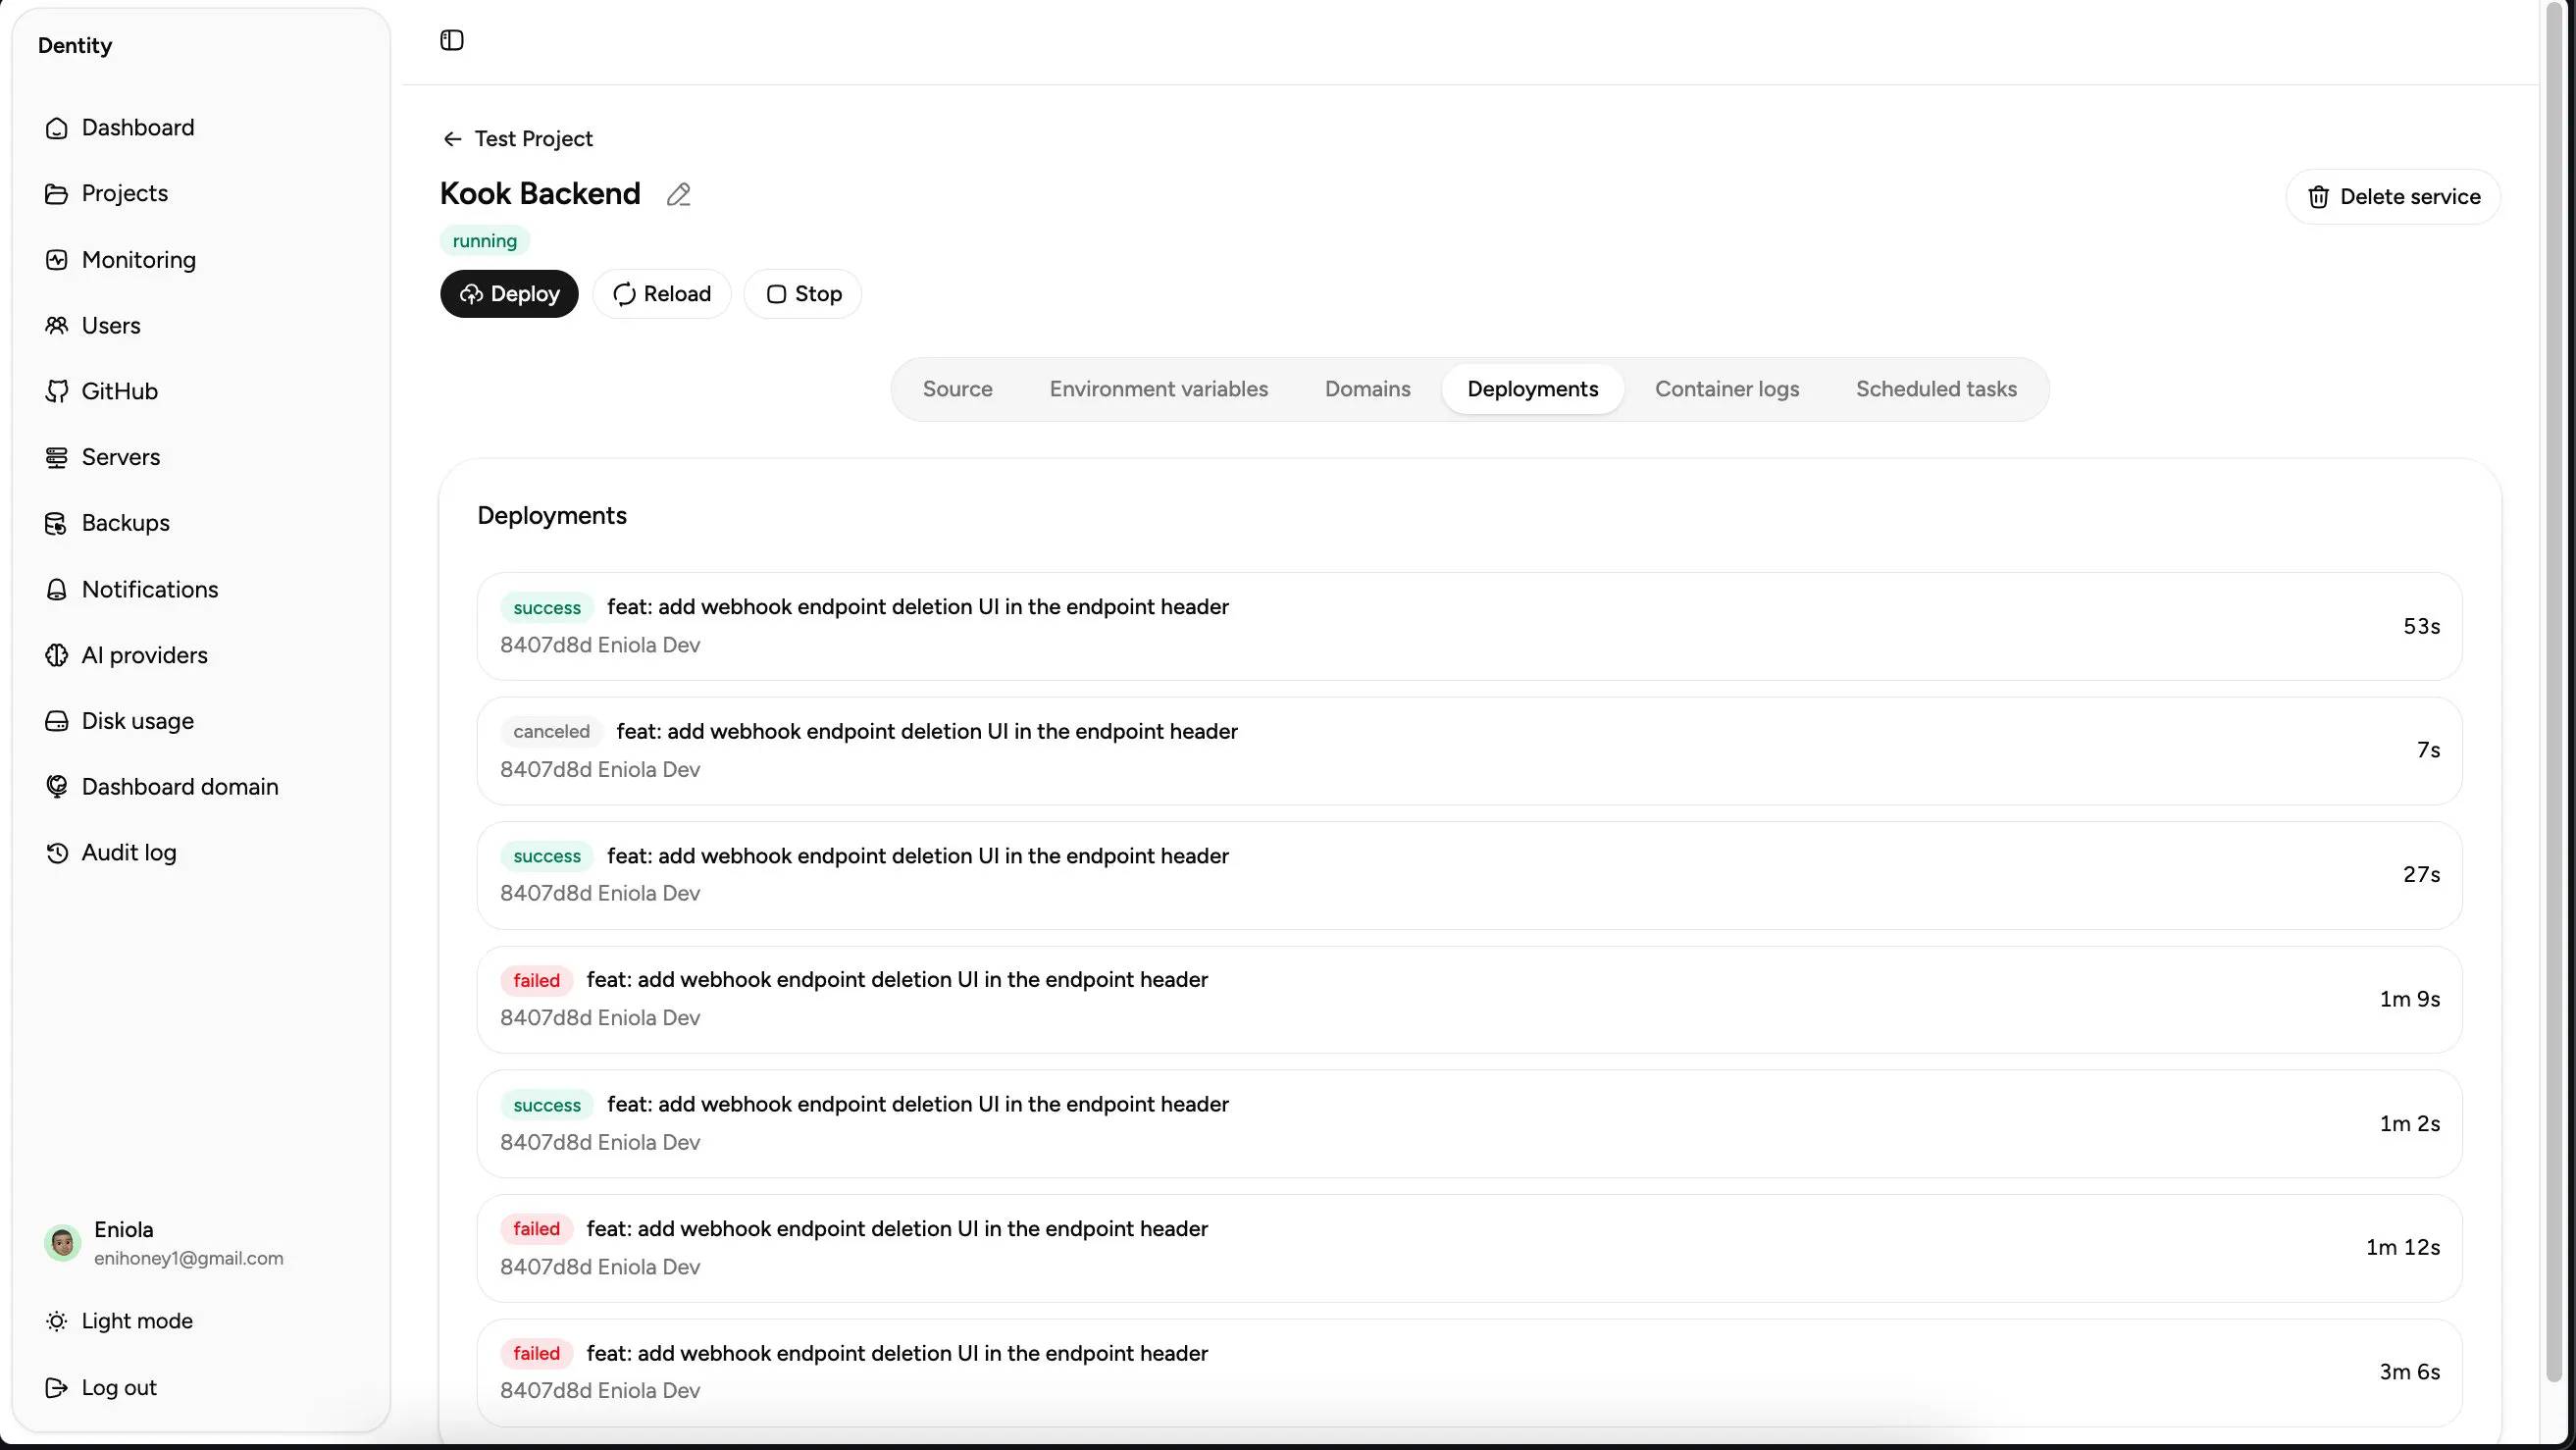This screenshot has width=2576, height=1450.
Task: Toggle Light mode theme
Action: click(118, 1321)
